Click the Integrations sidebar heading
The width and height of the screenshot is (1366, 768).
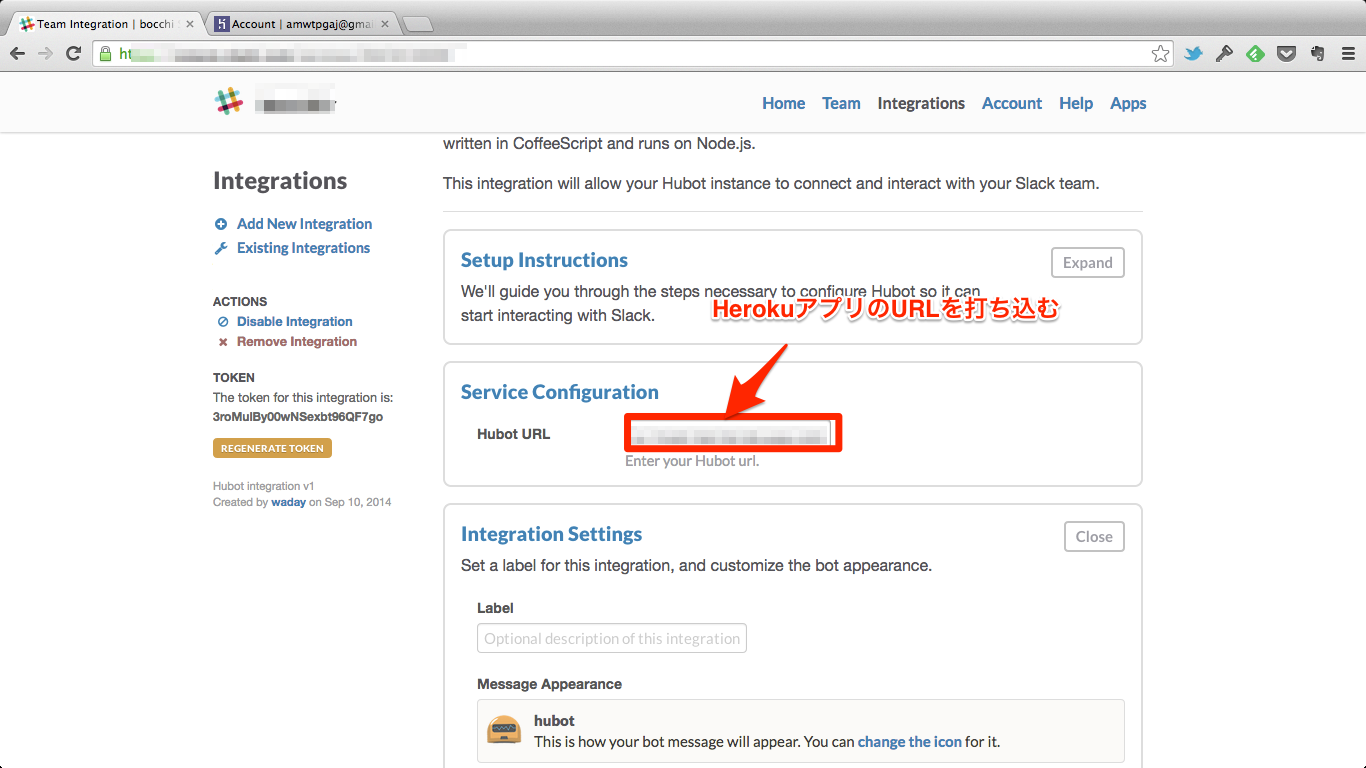point(280,181)
